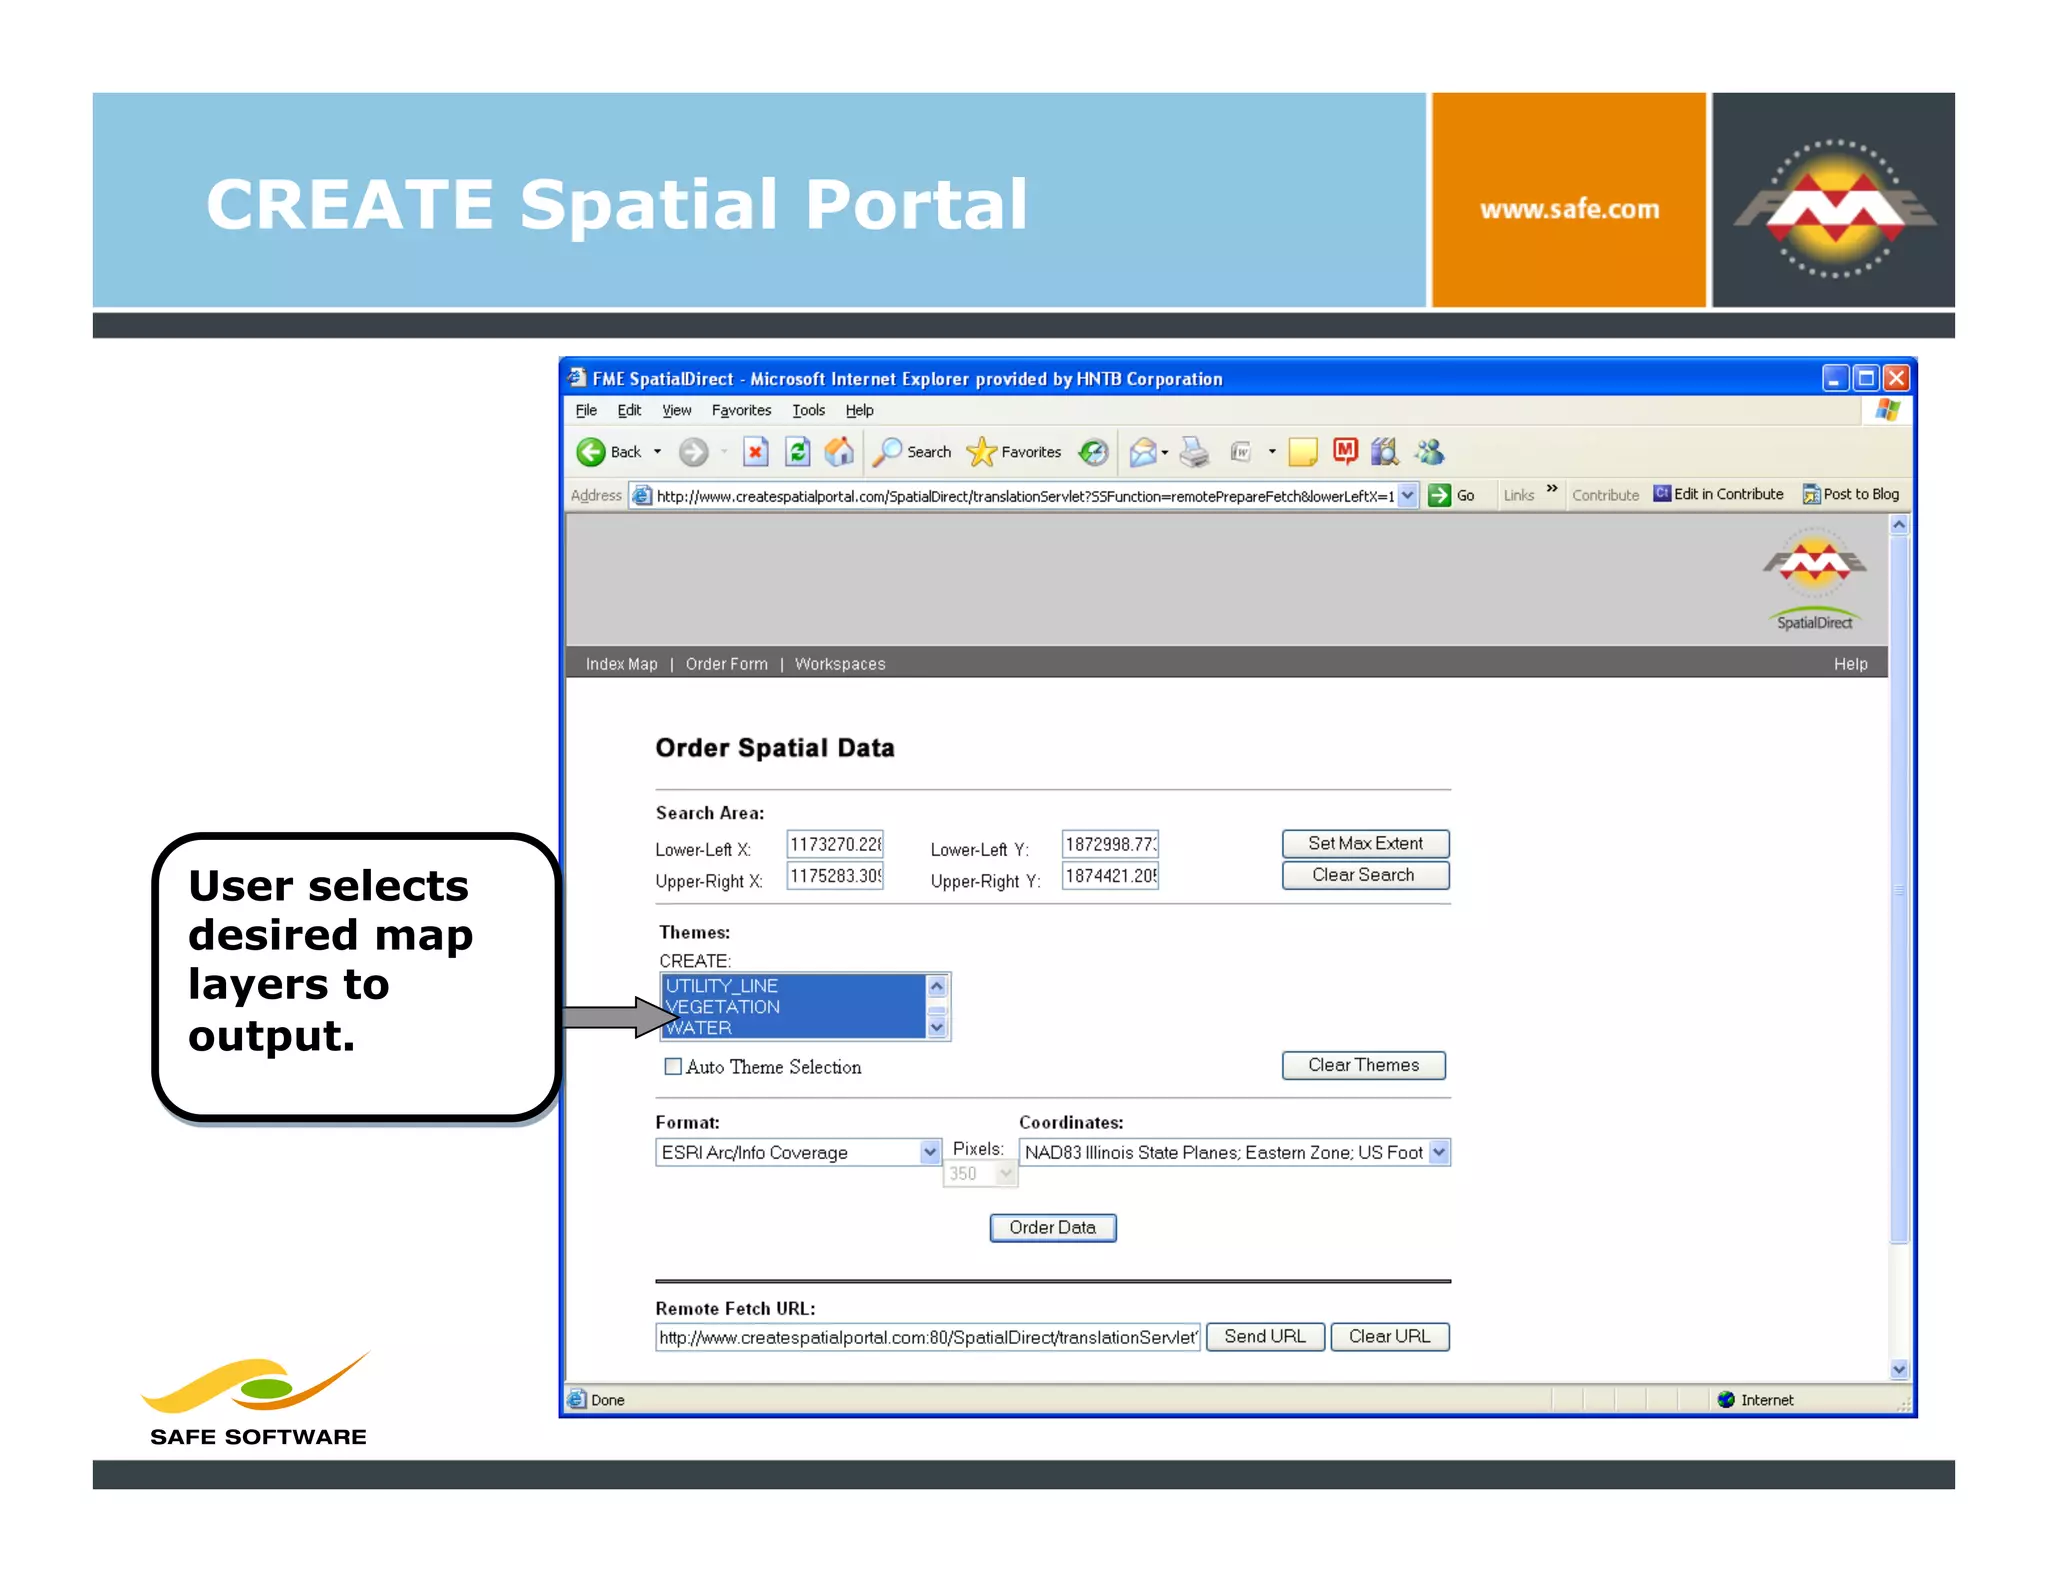Click Clear URL button
Screen dimensions: 2048x1582
pos(1389,1336)
